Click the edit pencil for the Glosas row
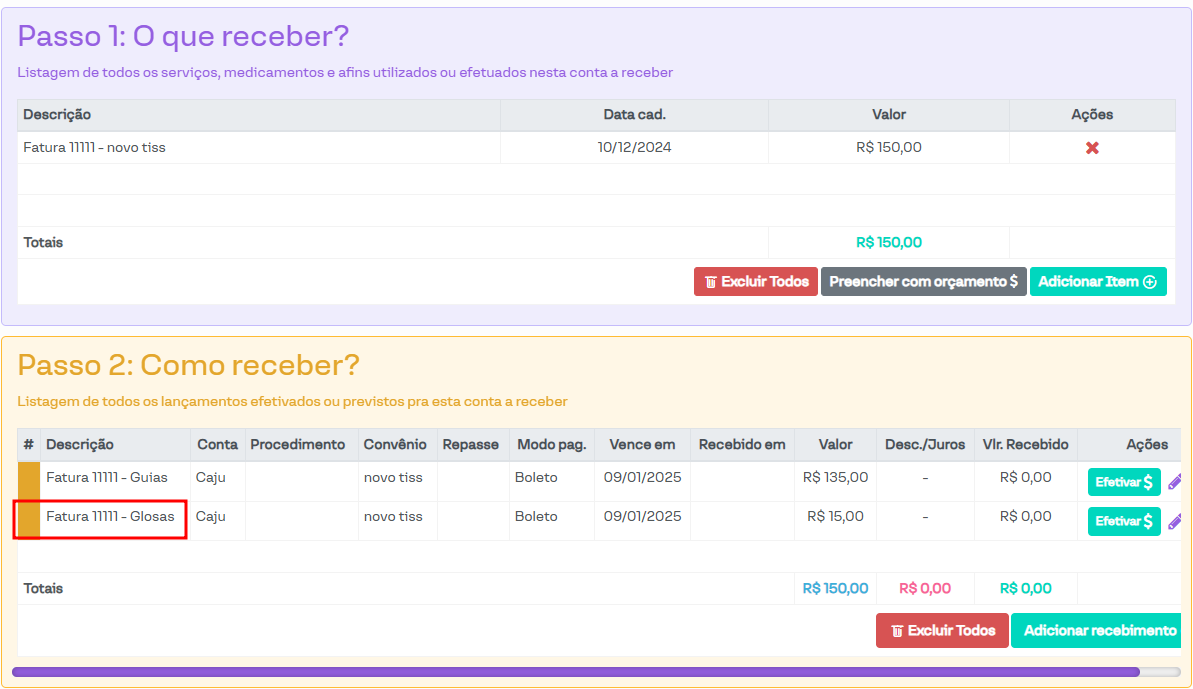Image resolution: width=1193 pixels, height=689 pixels. pos(1174,521)
